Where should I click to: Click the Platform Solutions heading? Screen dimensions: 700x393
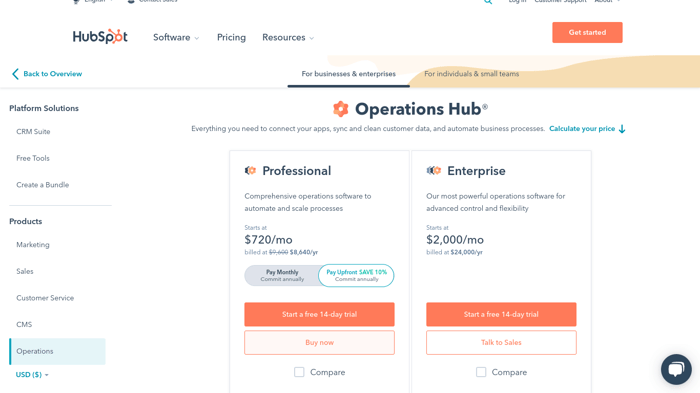pyautogui.click(x=44, y=108)
